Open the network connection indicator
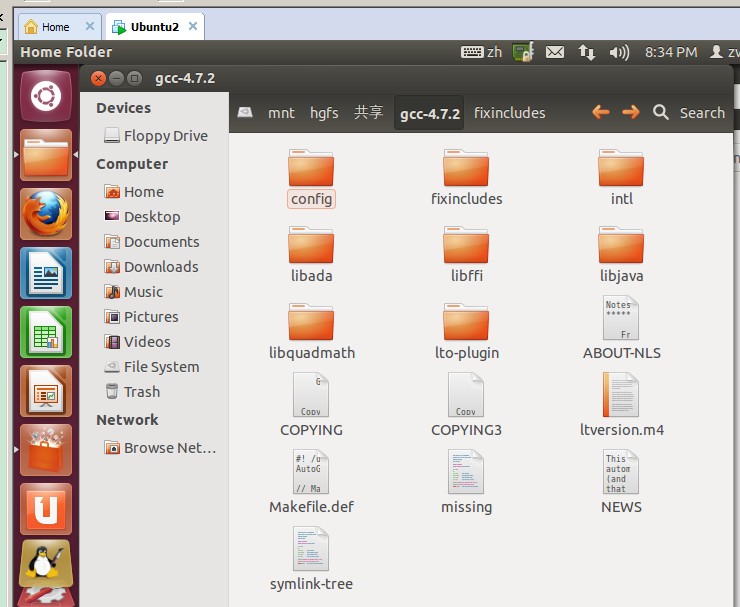740x607 pixels. click(x=587, y=52)
